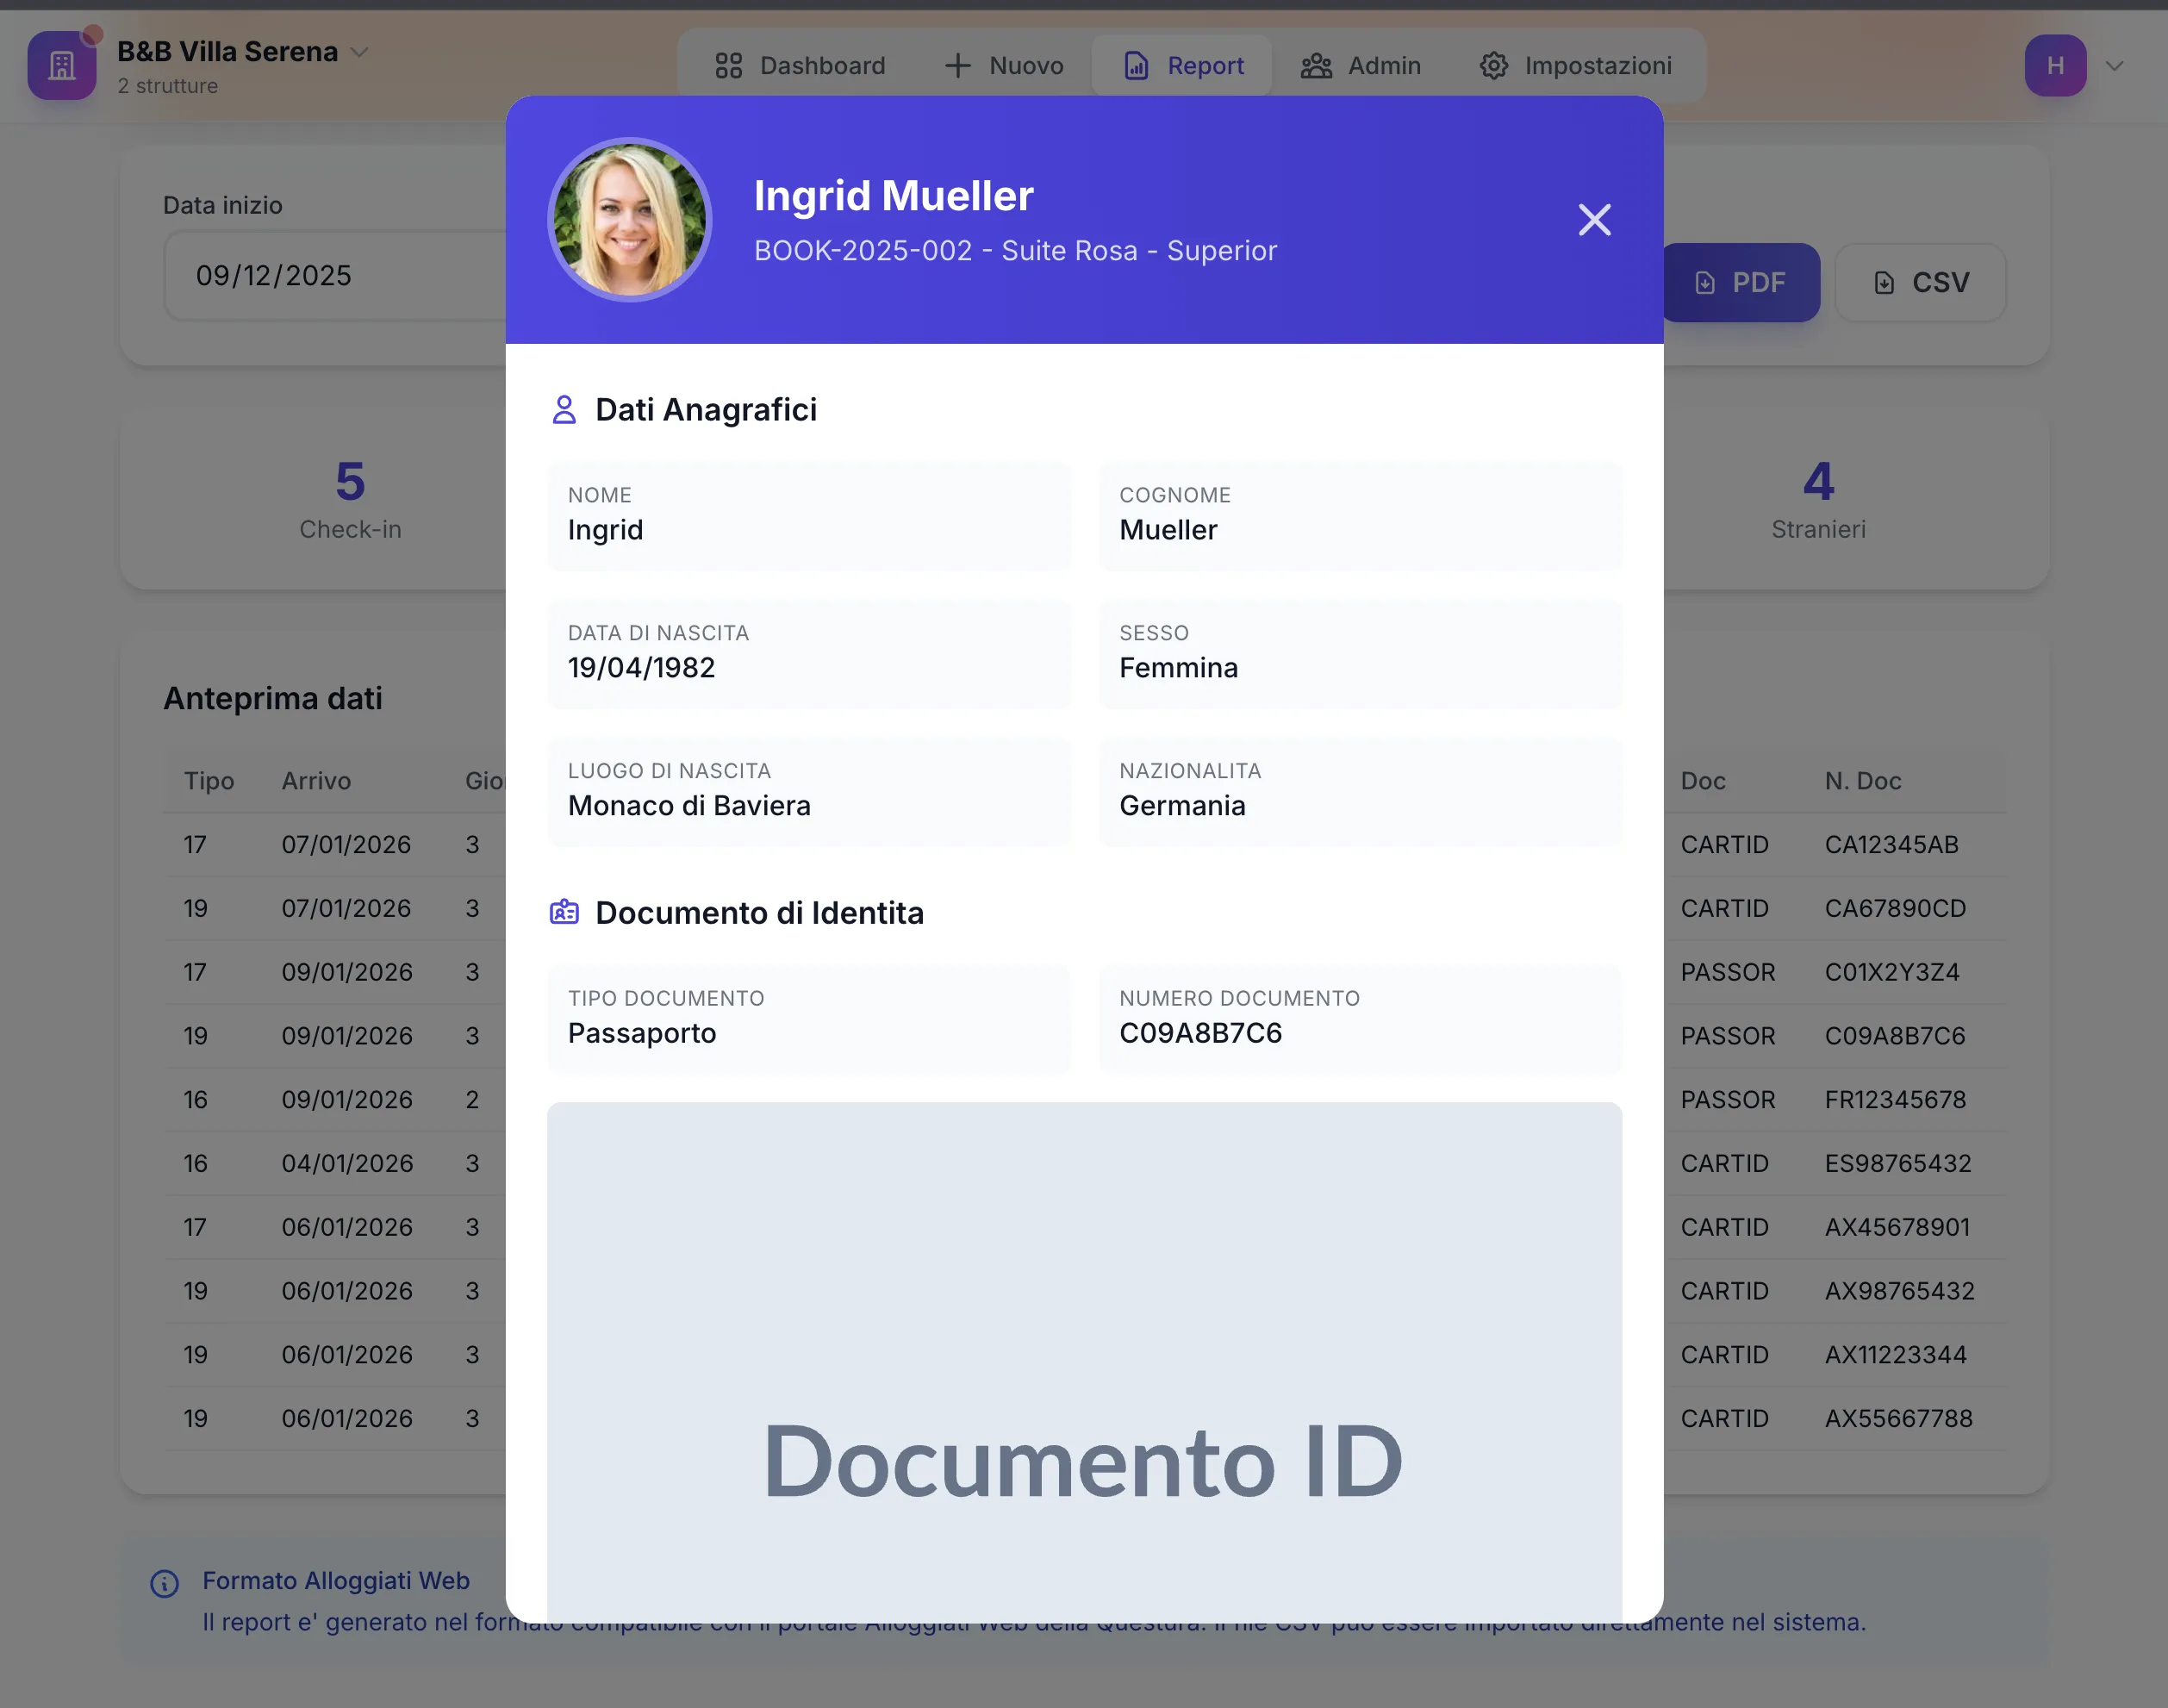2168x1708 pixels.
Task: Click the ID badge icon next to Documento di Identita
Action: (564, 911)
